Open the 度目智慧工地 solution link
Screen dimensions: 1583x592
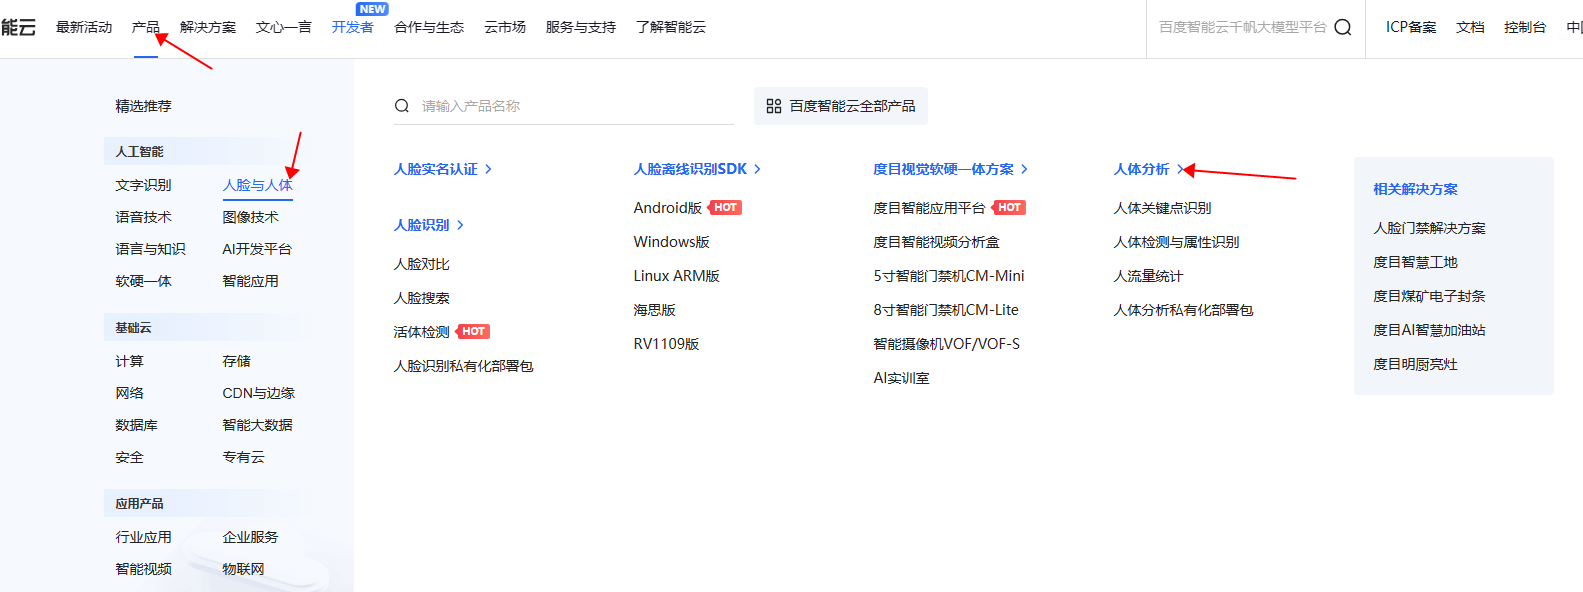(x=1416, y=262)
